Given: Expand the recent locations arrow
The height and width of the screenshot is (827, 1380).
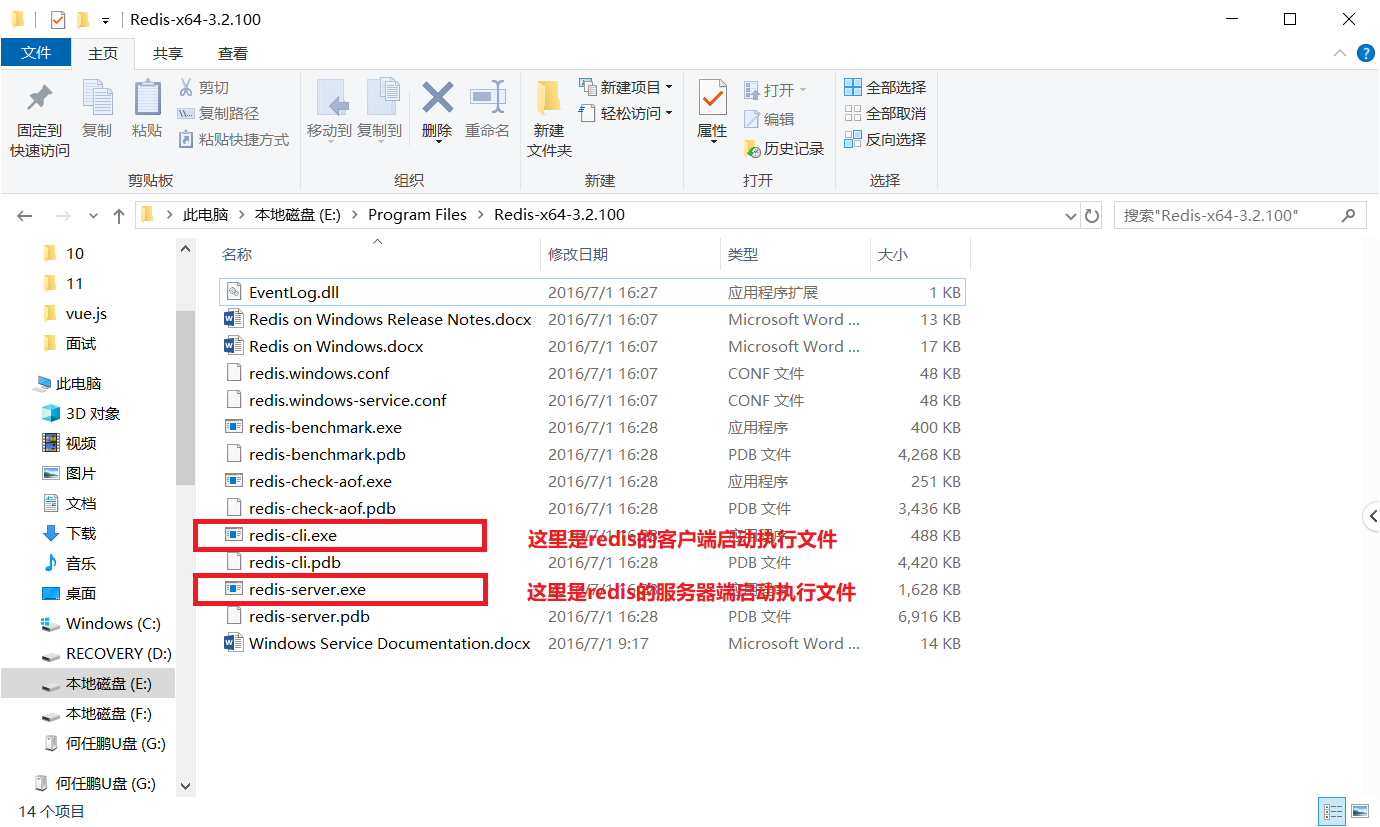Looking at the screenshot, I should [x=94, y=215].
